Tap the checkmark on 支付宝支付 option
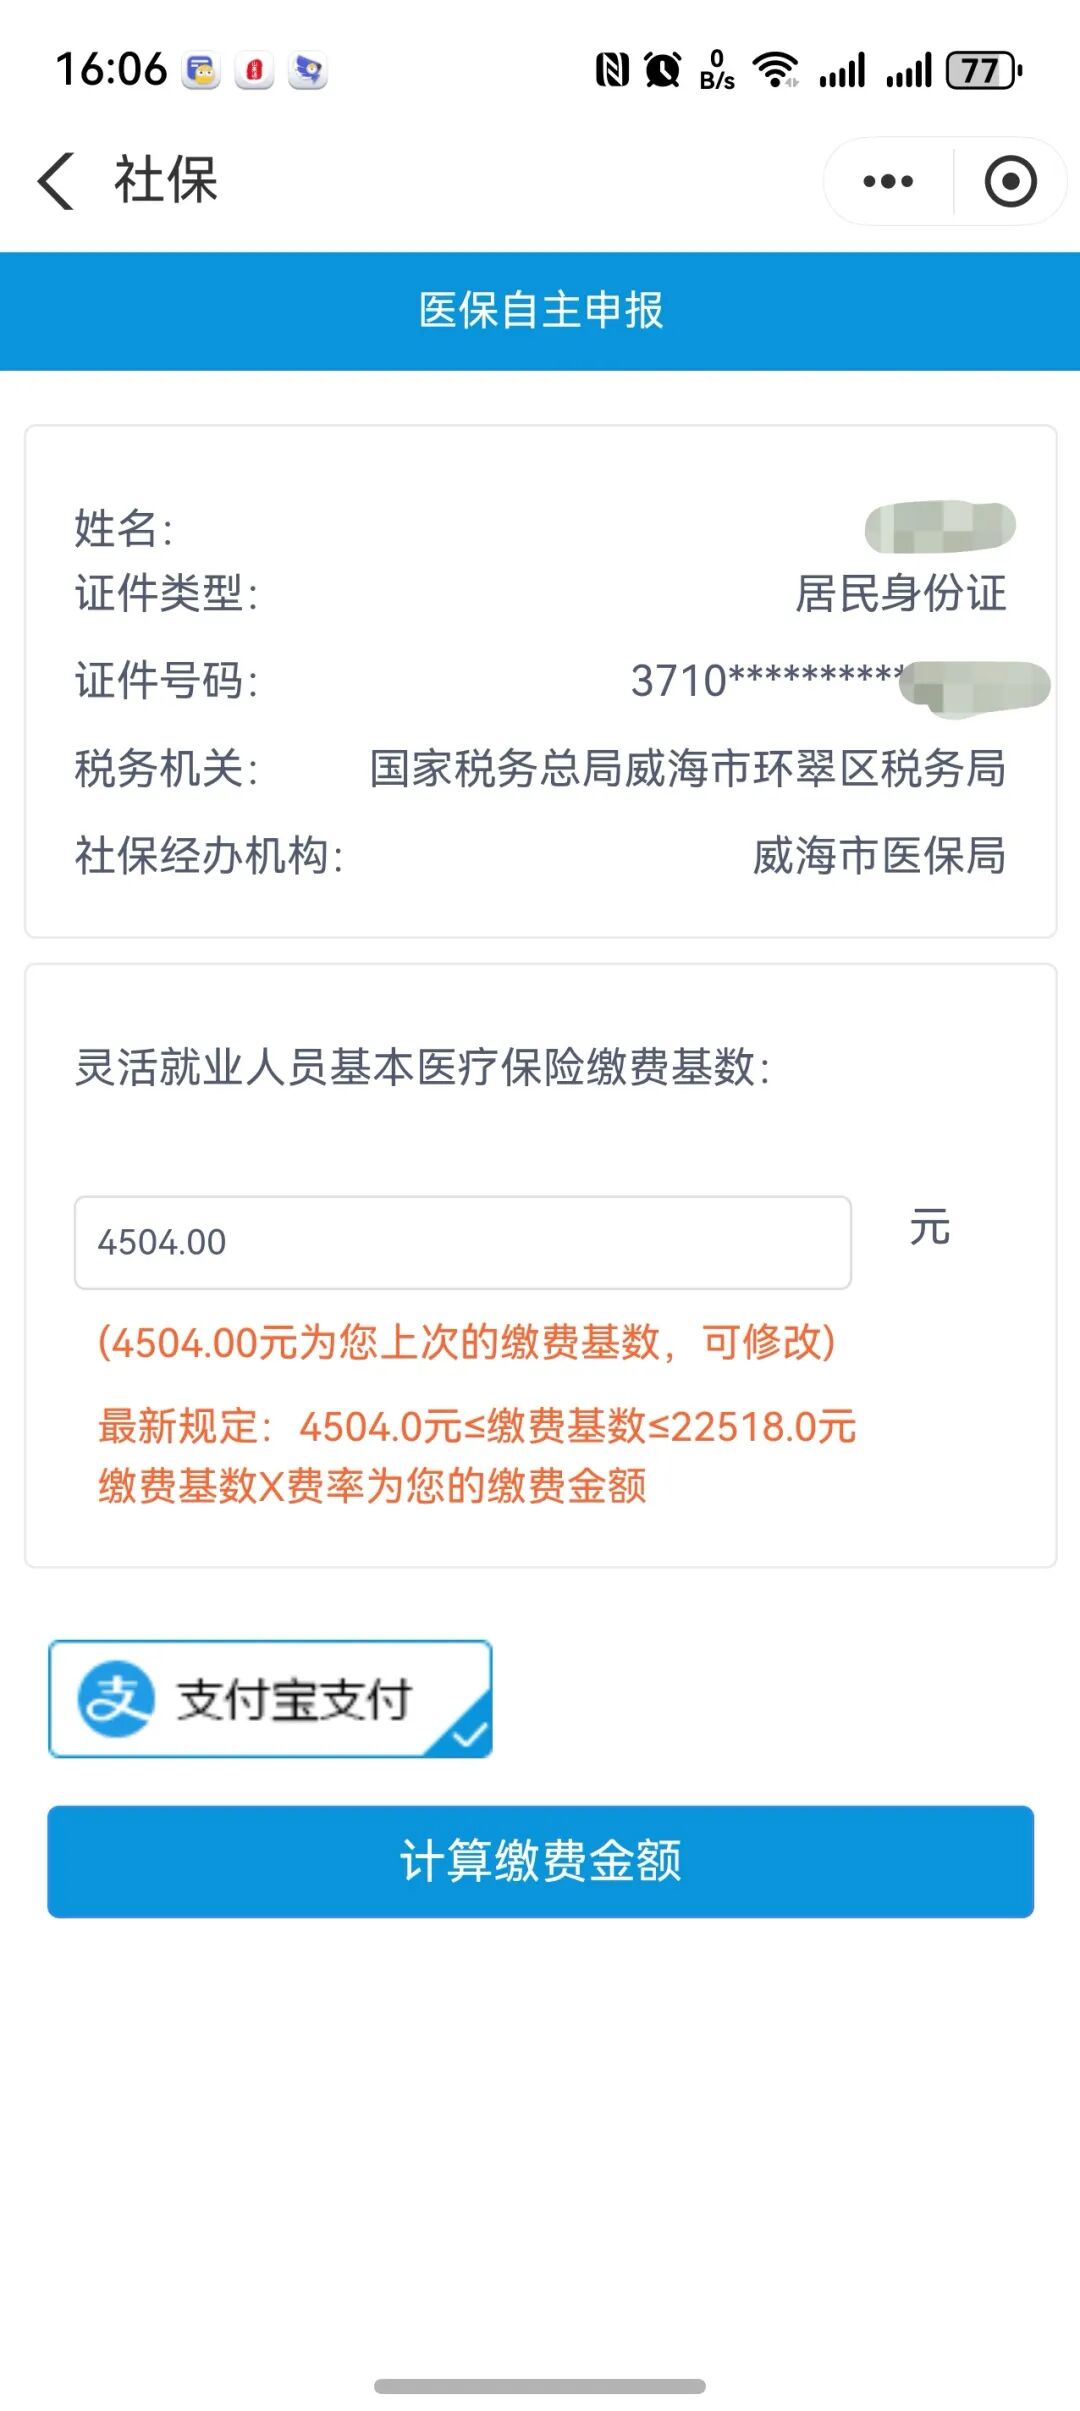The image size is (1080, 2411). pos(469,1736)
